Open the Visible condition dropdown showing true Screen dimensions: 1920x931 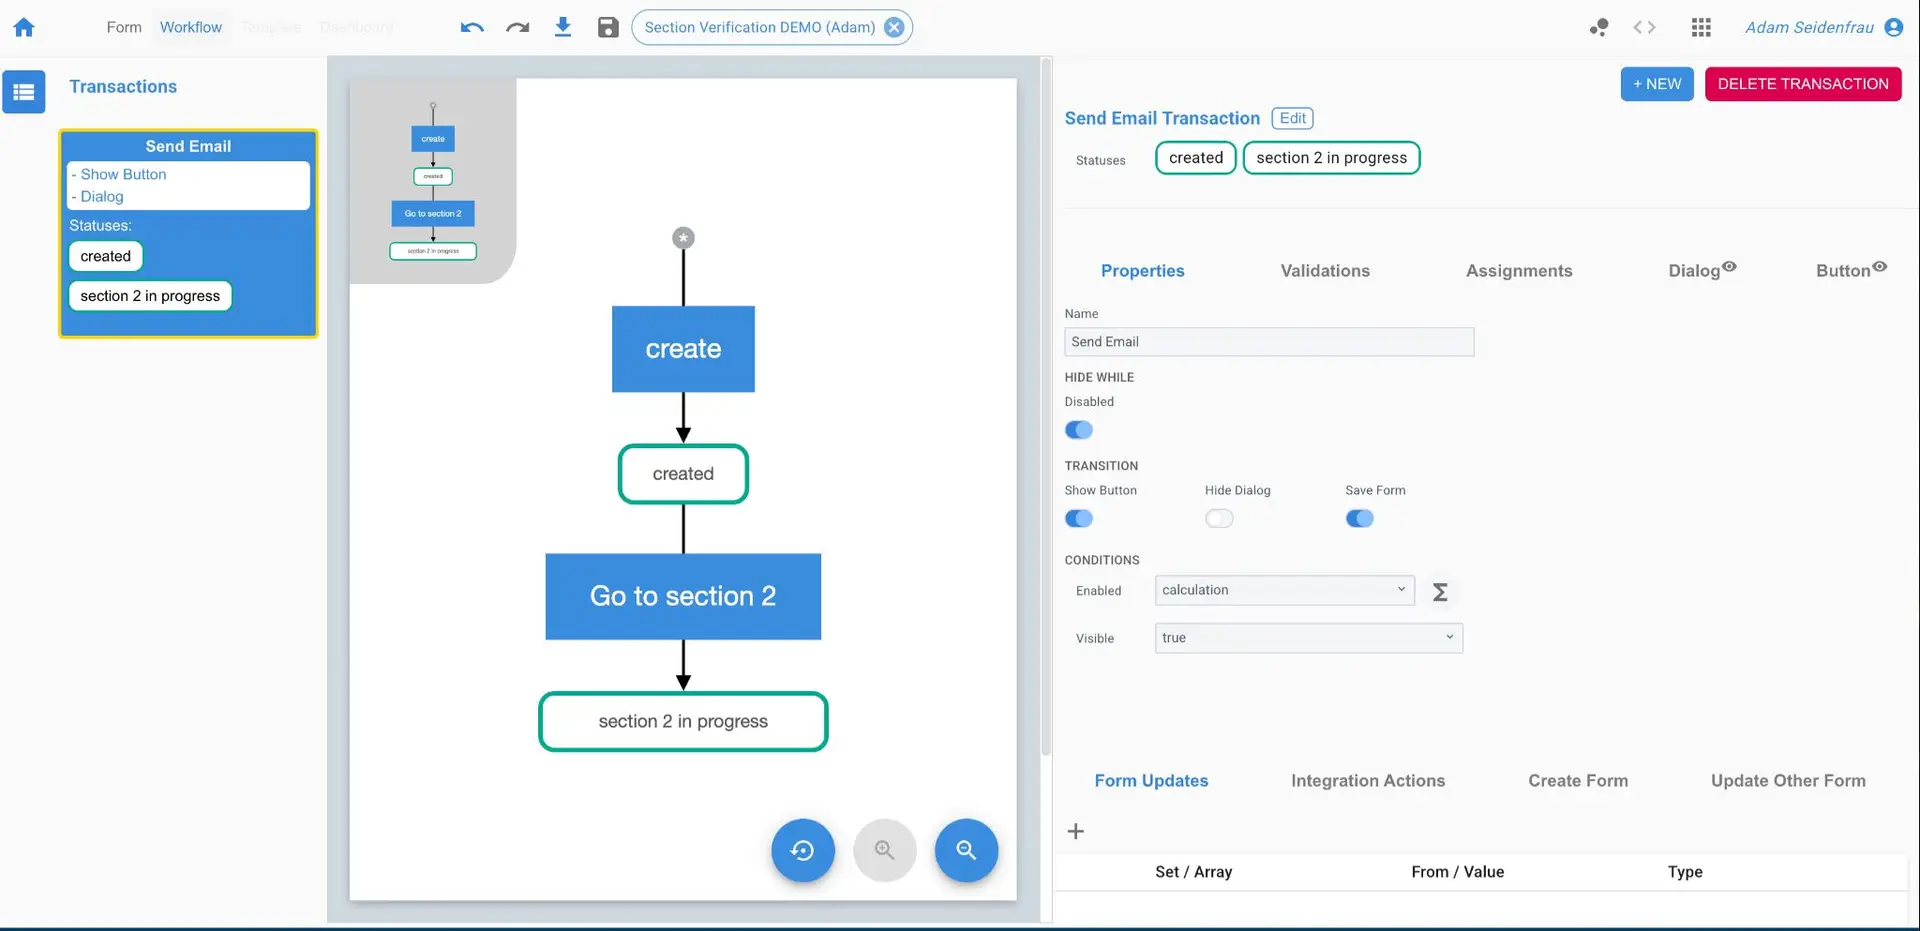(x=1307, y=638)
